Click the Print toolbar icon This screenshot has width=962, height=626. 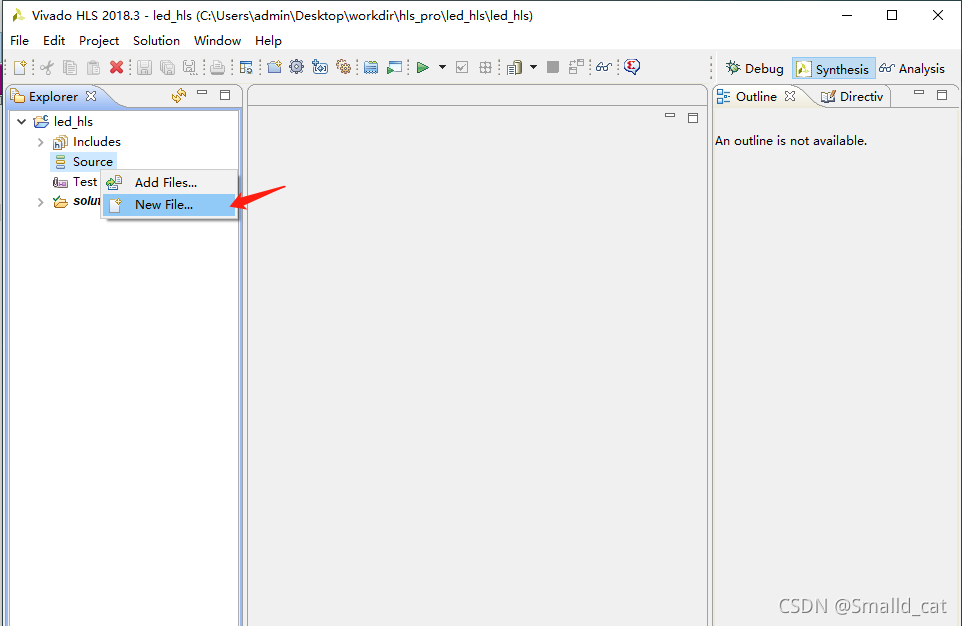(217, 67)
